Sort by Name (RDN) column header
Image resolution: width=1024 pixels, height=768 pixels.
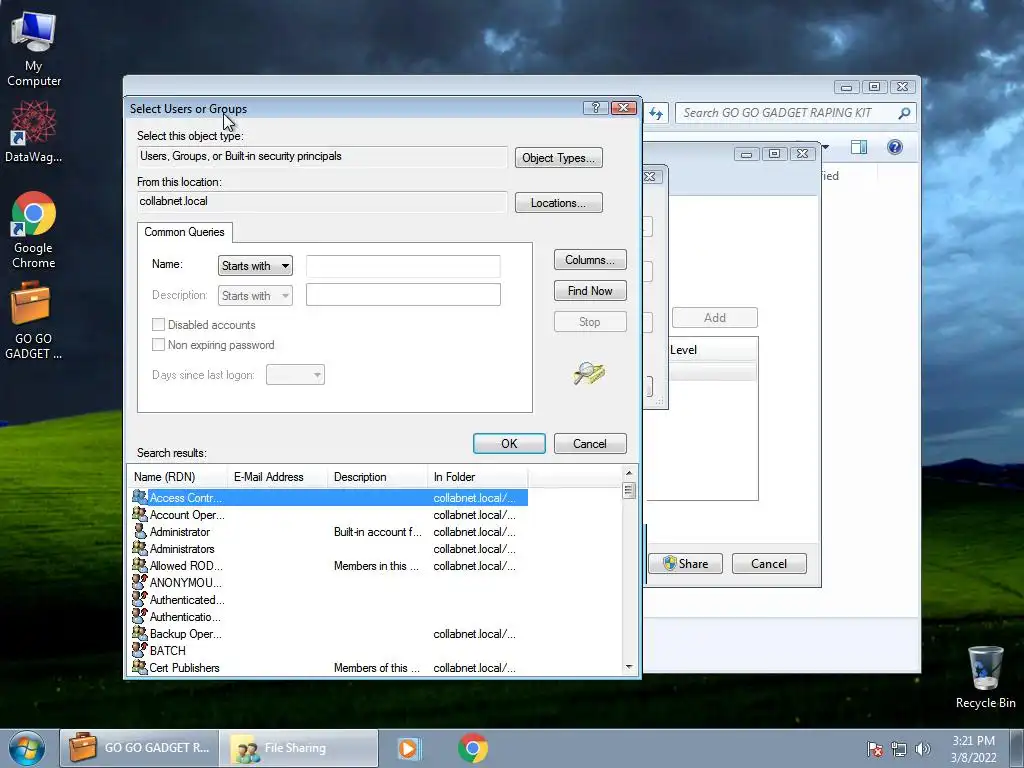click(178, 477)
